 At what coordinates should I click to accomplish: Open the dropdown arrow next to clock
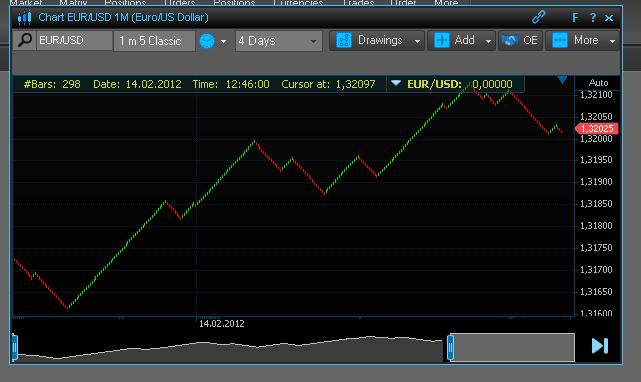click(x=223, y=41)
